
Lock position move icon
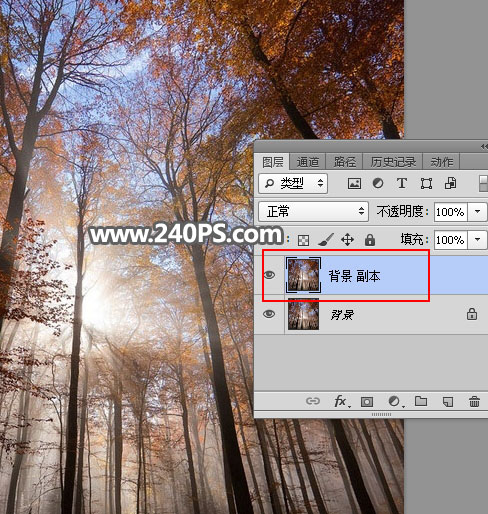(347, 240)
